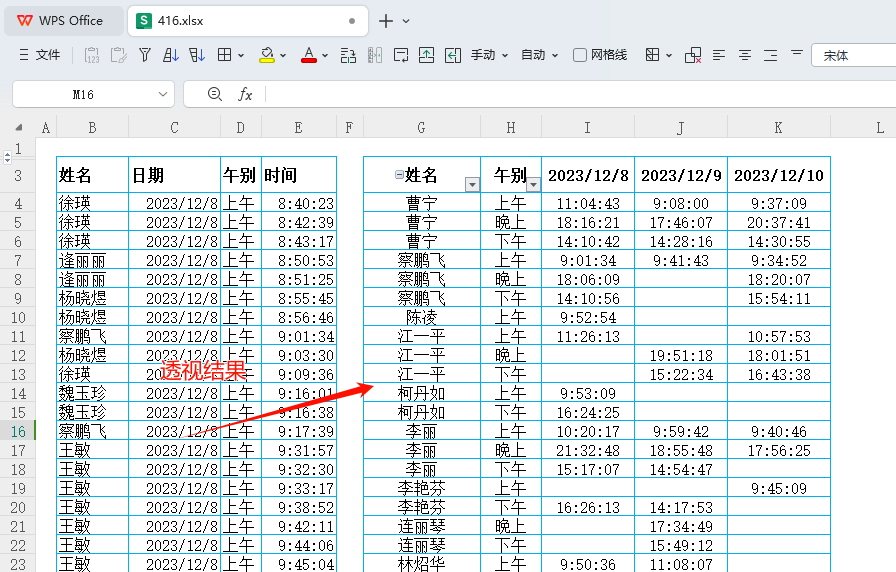The width and height of the screenshot is (896, 572).
Task: Toggle the wrap text icon
Action: click(401, 55)
